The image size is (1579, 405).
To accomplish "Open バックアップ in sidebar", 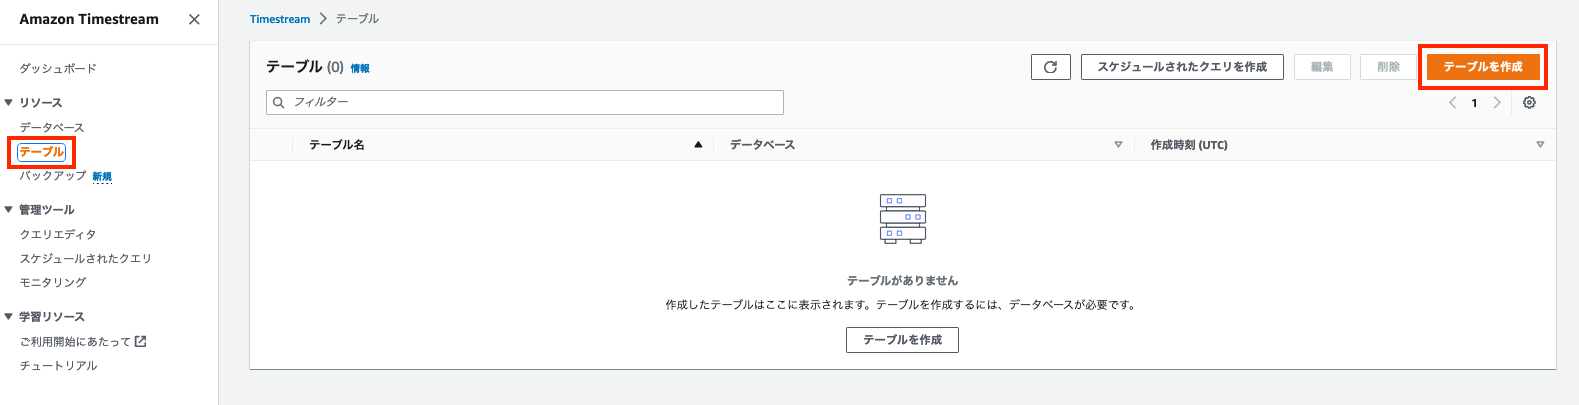I will [x=53, y=176].
